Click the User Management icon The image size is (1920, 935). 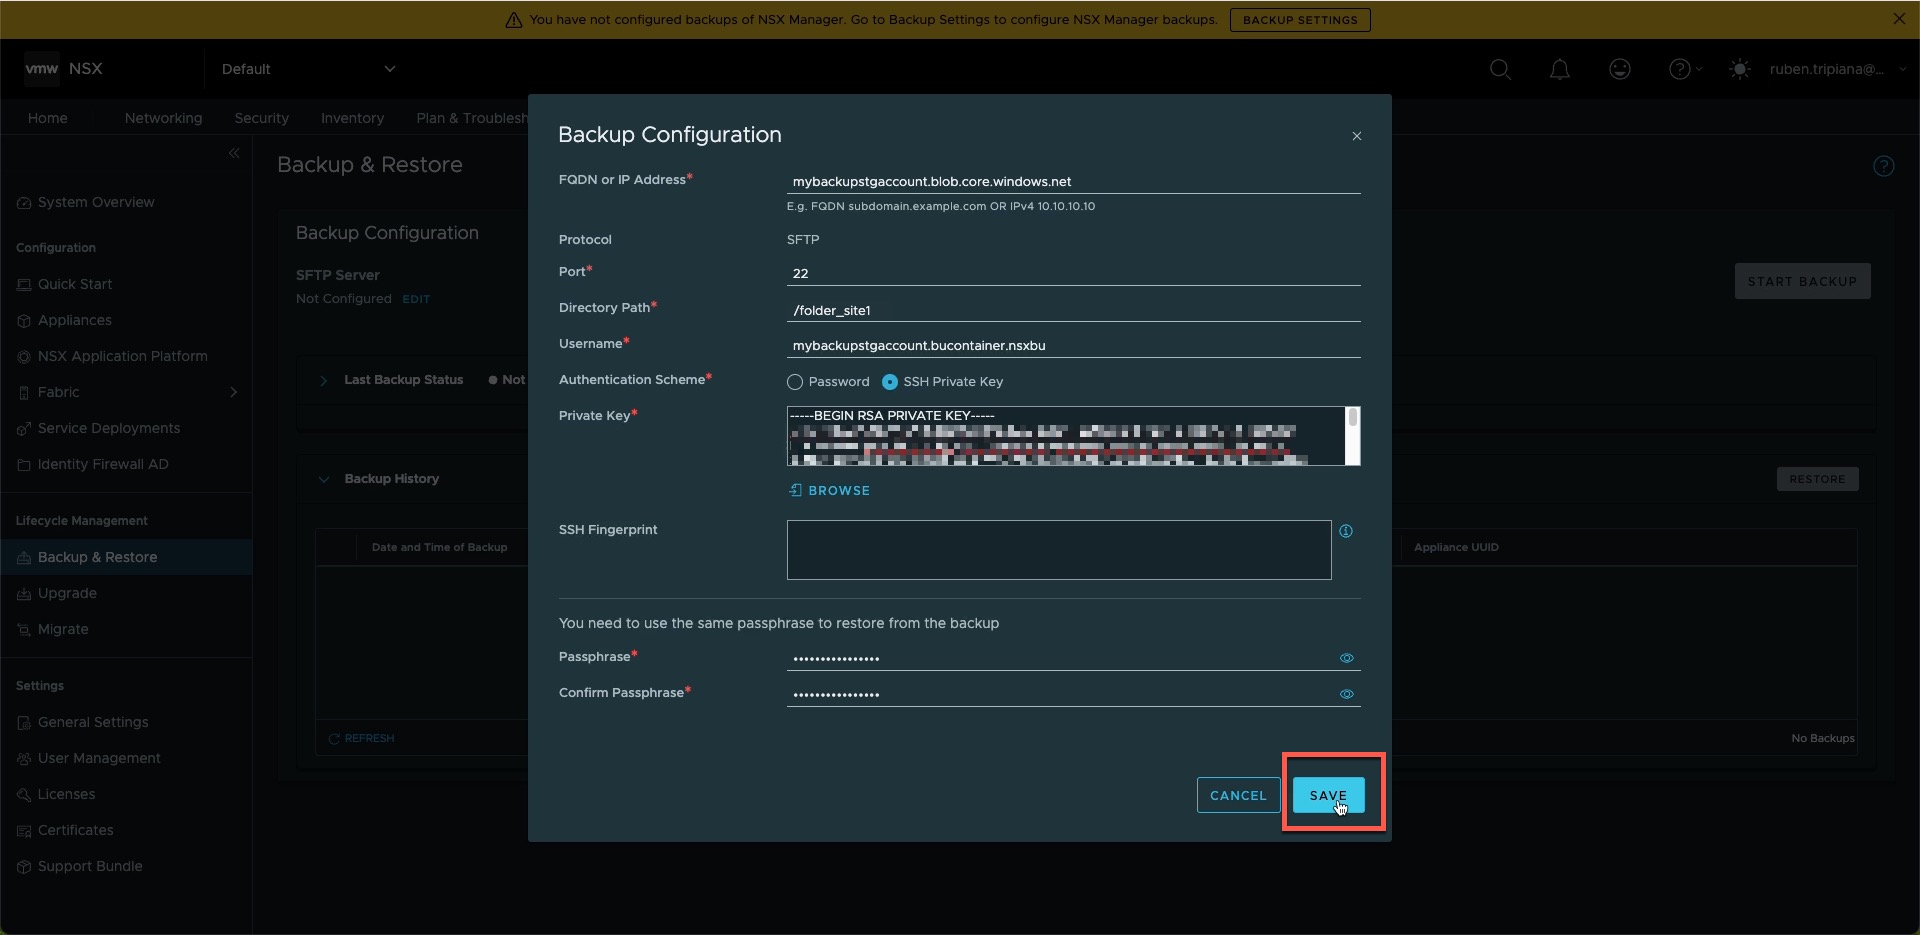pyautogui.click(x=24, y=759)
